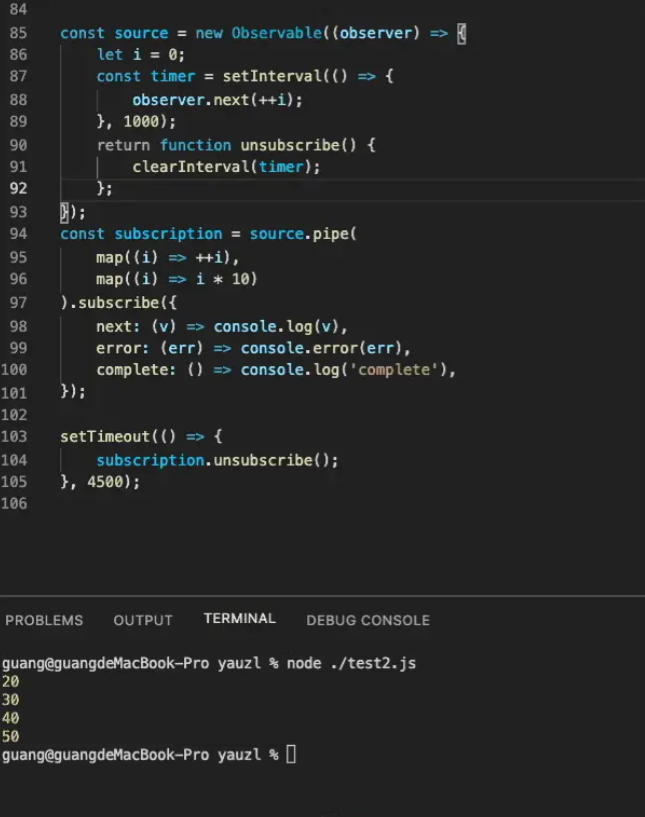
Task: Switch to the OUTPUT tab
Action: (x=143, y=620)
